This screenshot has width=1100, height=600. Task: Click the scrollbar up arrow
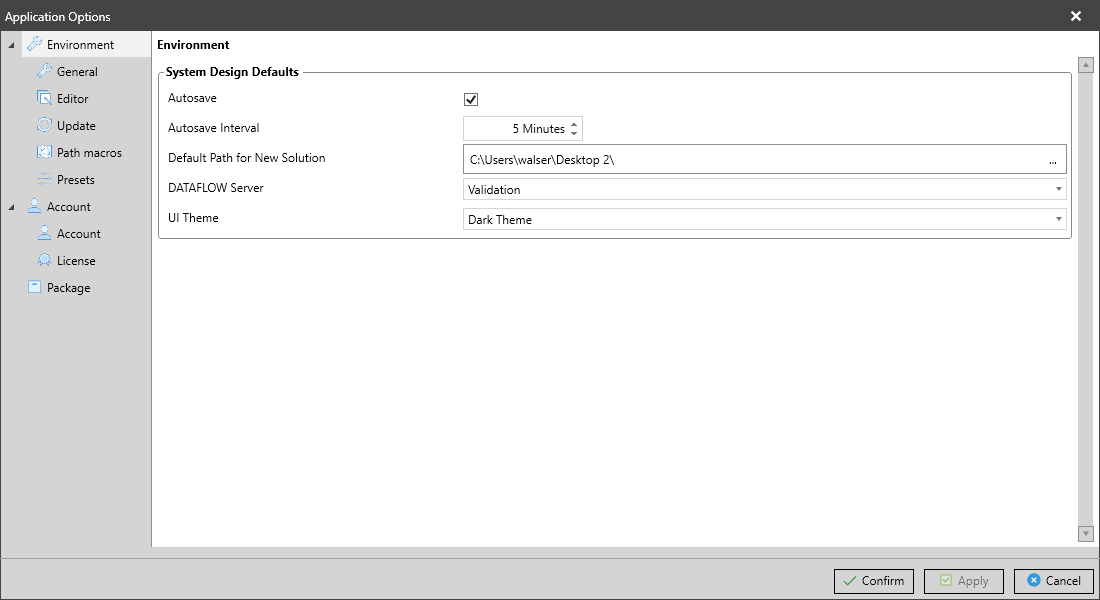click(x=1085, y=65)
